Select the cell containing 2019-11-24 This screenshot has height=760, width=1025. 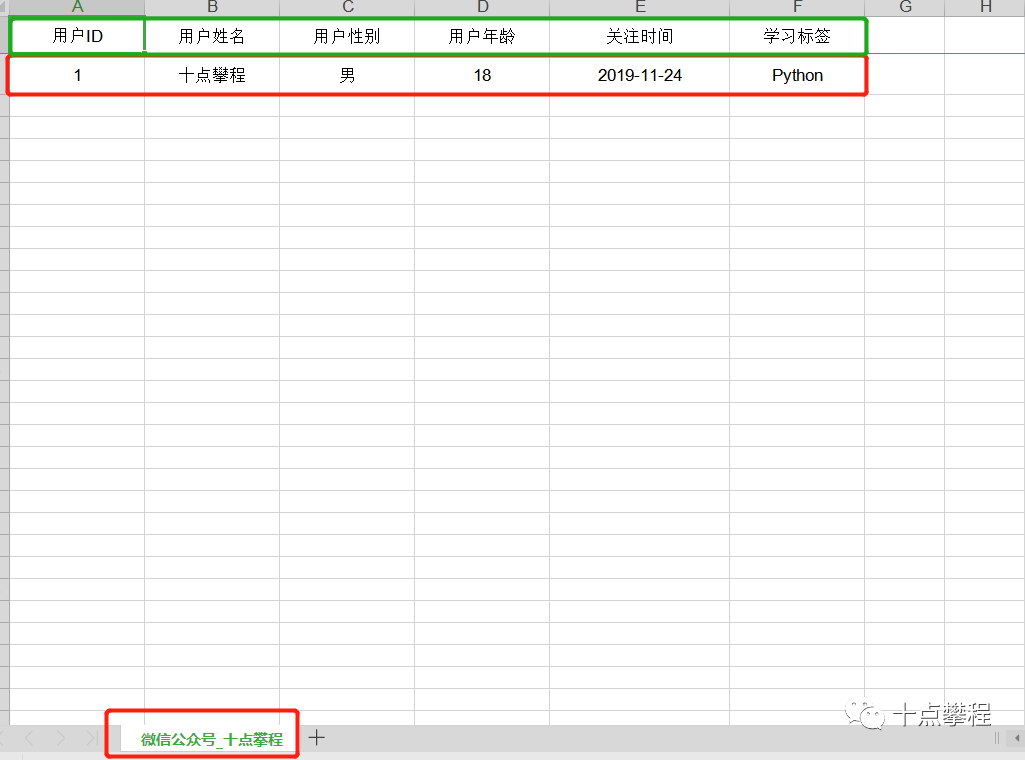639,74
